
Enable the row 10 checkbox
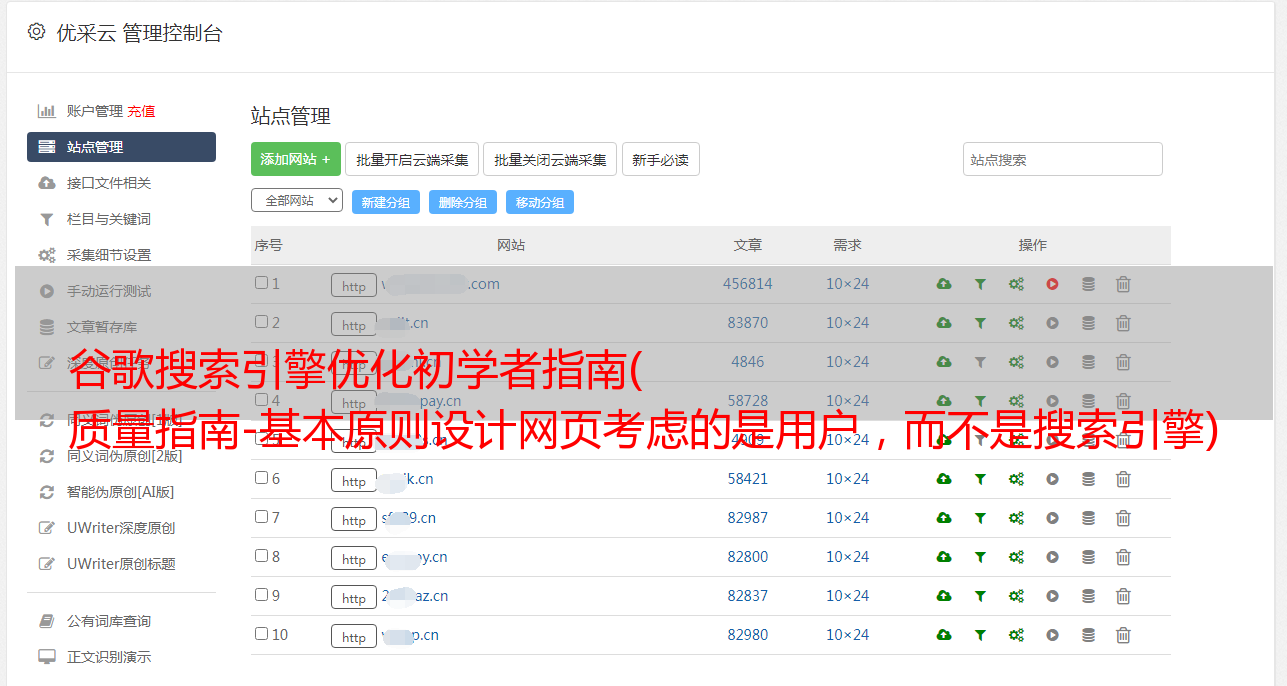pyautogui.click(x=261, y=634)
